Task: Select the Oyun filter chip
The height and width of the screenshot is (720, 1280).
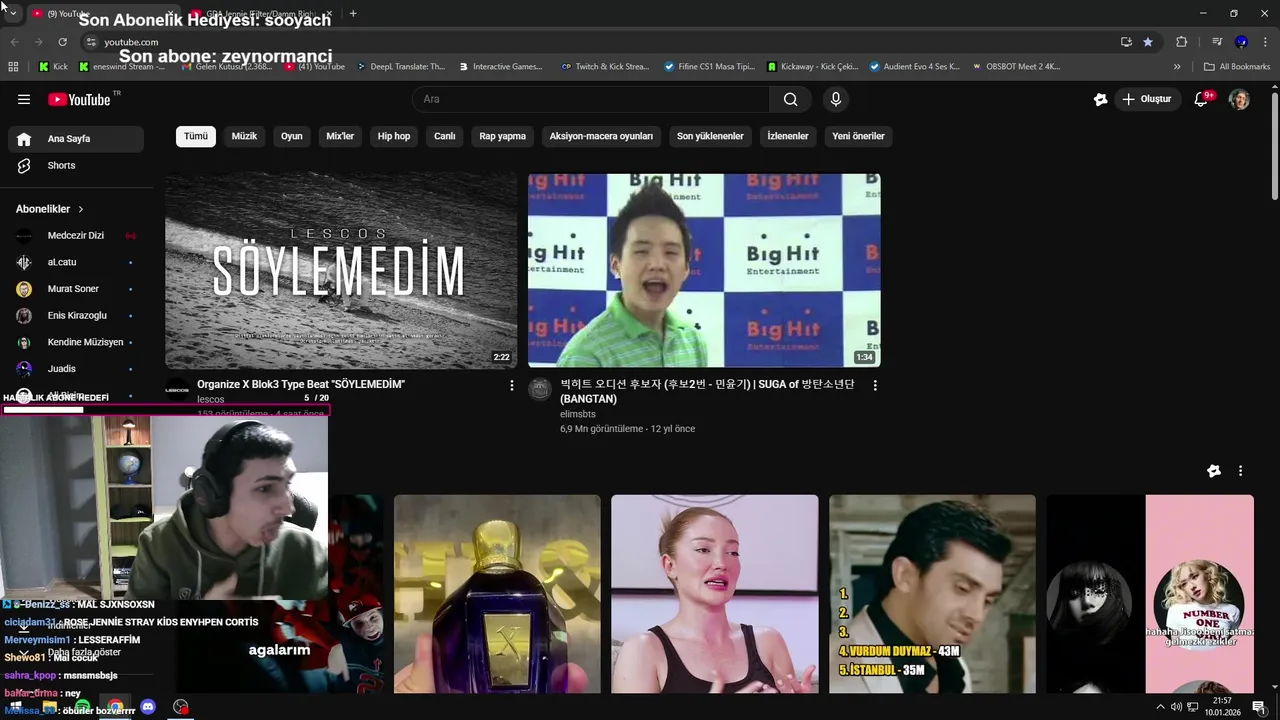Action: point(292,136)
